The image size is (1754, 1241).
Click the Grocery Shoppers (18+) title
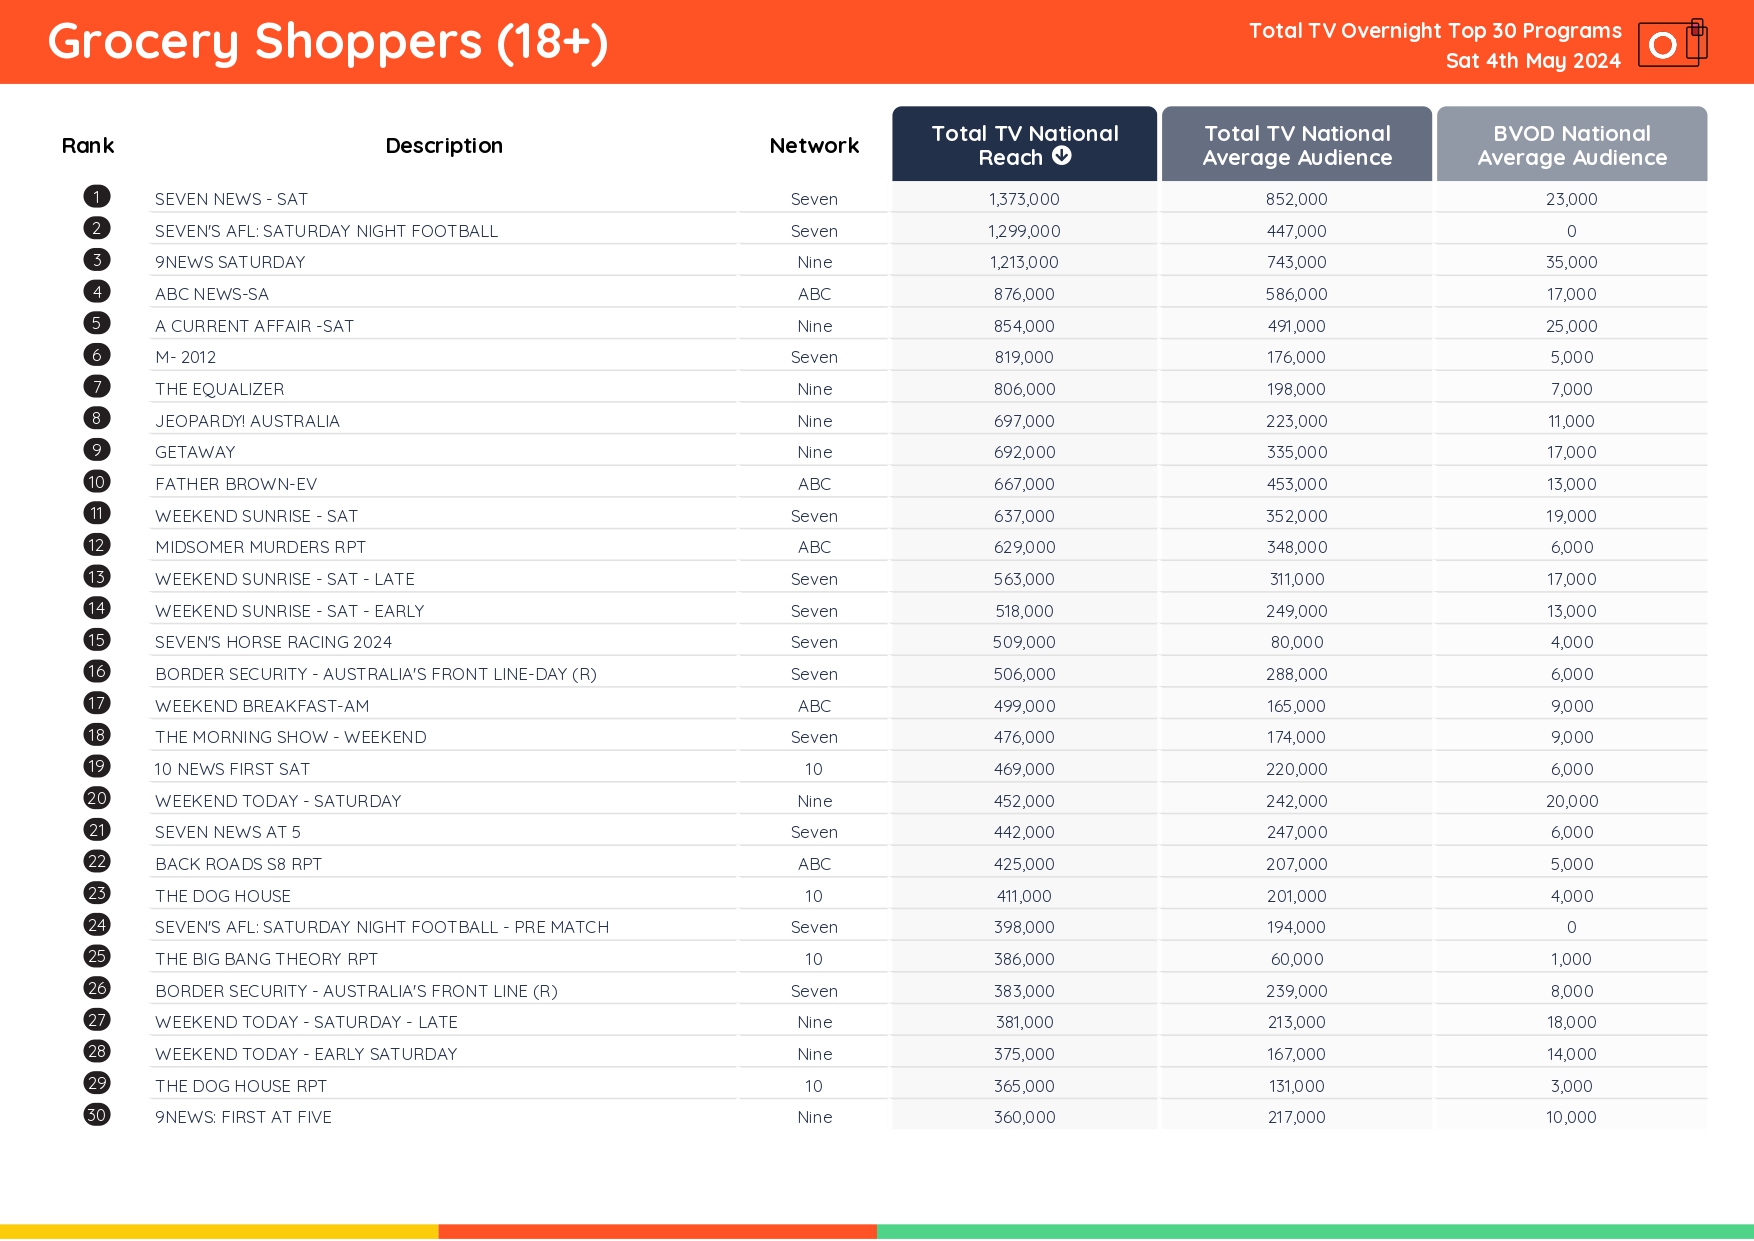pos(328,42)
